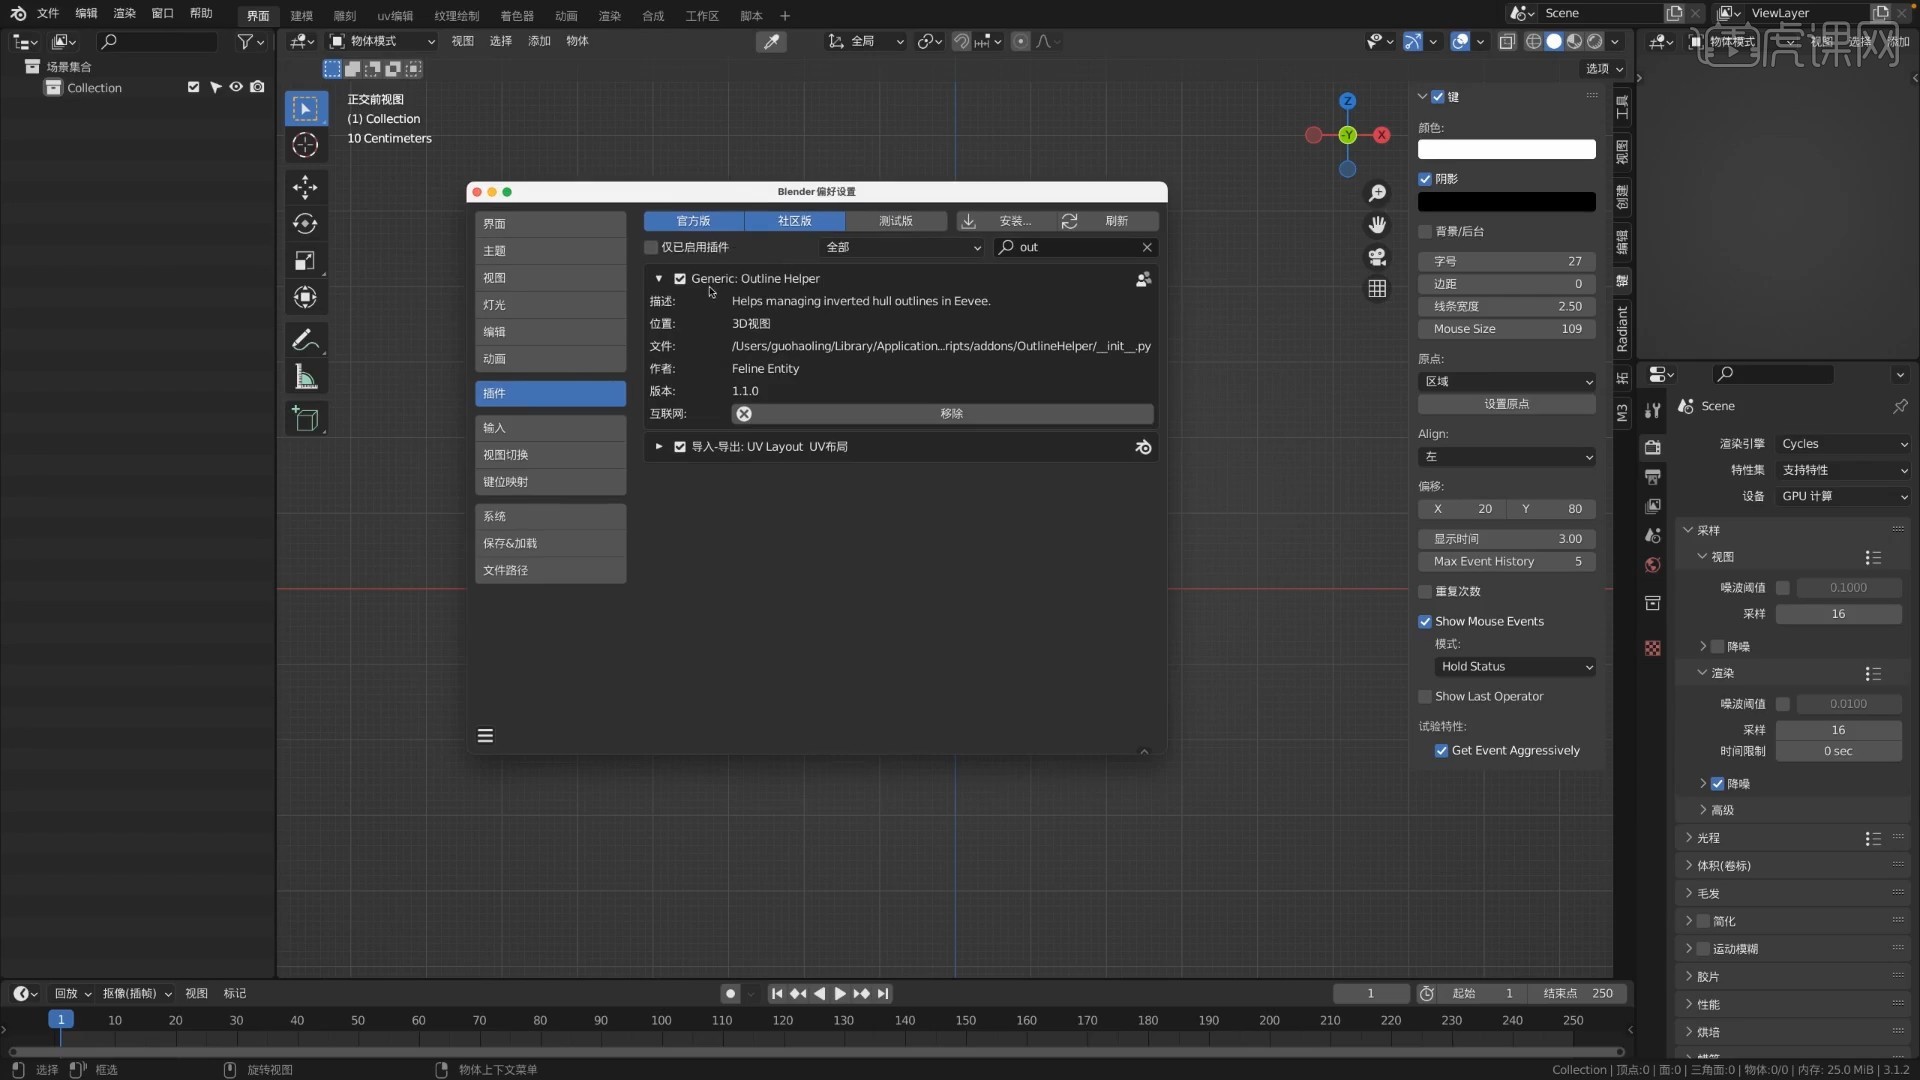Screen dimensions: 1920x1080
Task: Toggle Collection visibility eye icon
Action: click(236, 87)
